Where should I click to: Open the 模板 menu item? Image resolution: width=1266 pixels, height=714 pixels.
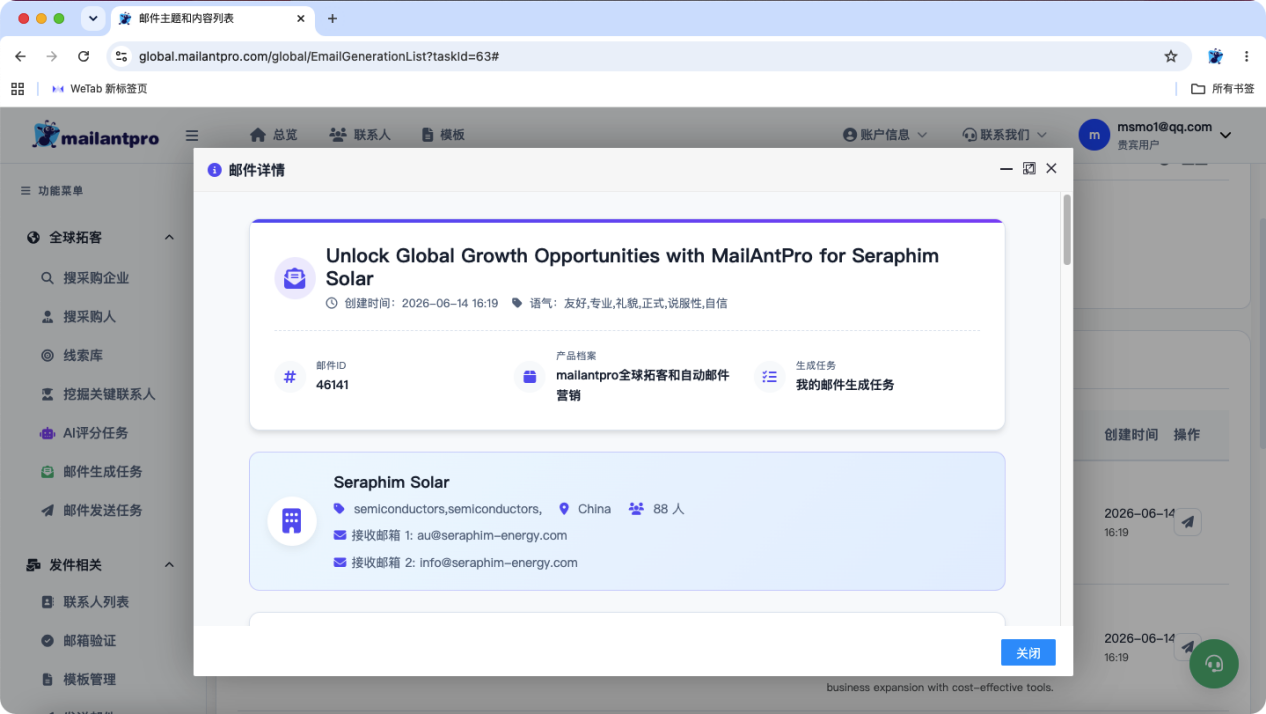click(443, 135)
